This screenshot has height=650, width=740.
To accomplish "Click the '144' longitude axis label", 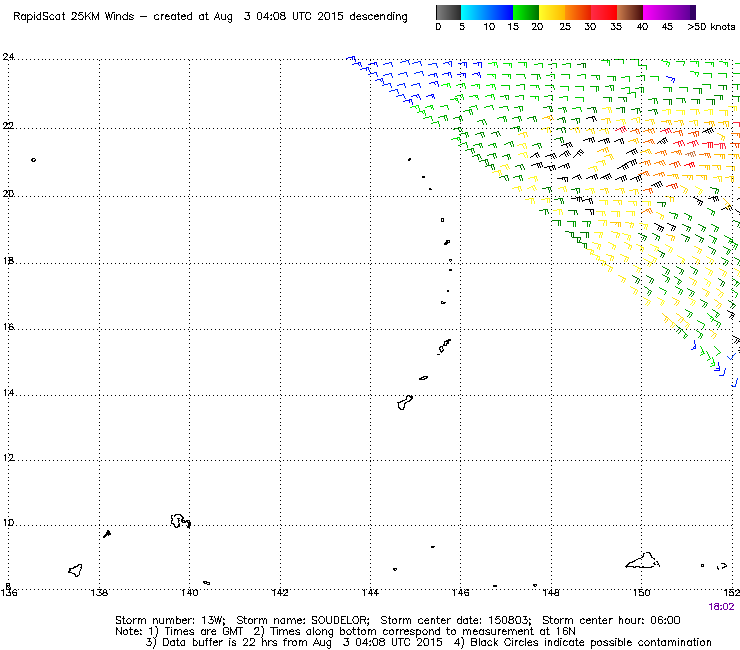I will point(370,592).
